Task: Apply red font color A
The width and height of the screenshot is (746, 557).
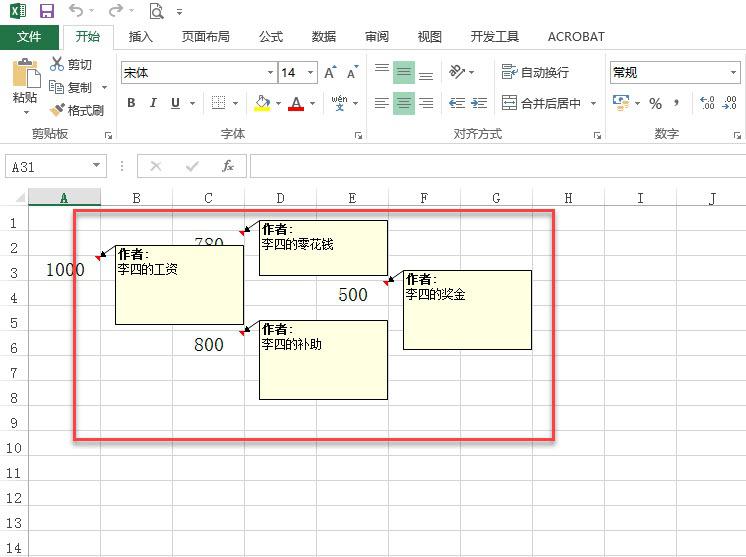Action: point(296,103)
